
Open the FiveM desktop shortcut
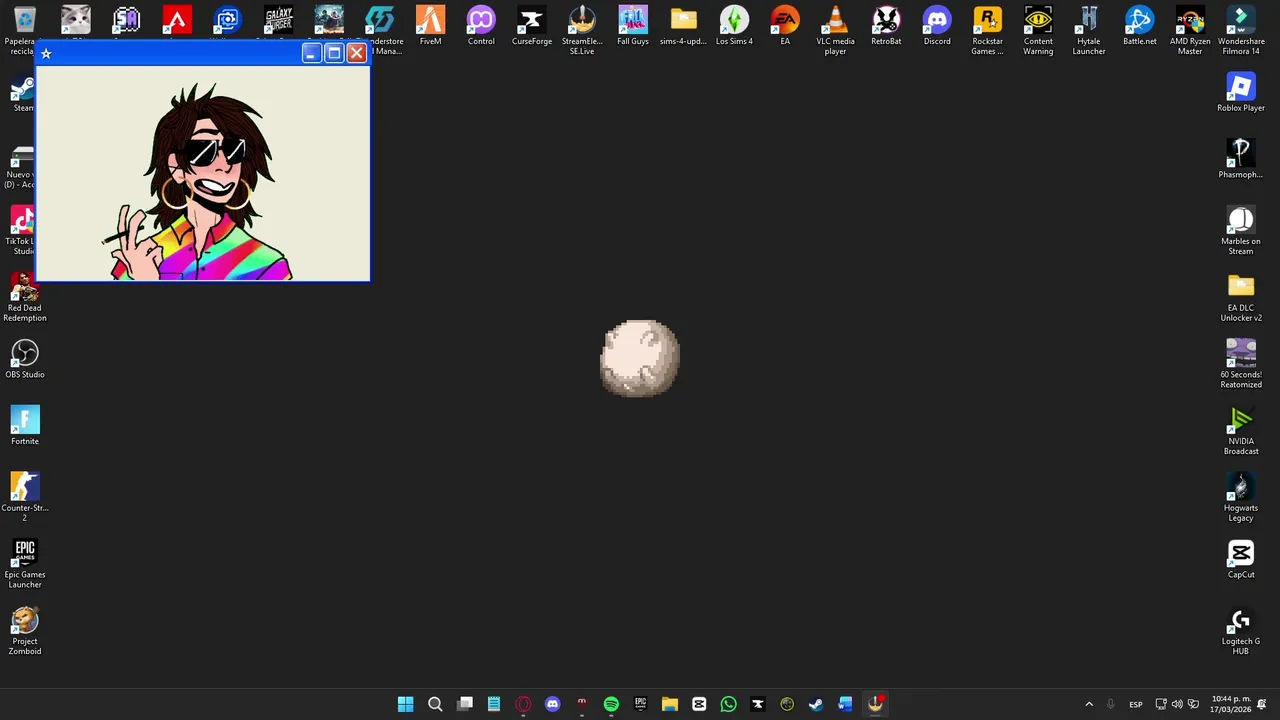coord(430,27)
